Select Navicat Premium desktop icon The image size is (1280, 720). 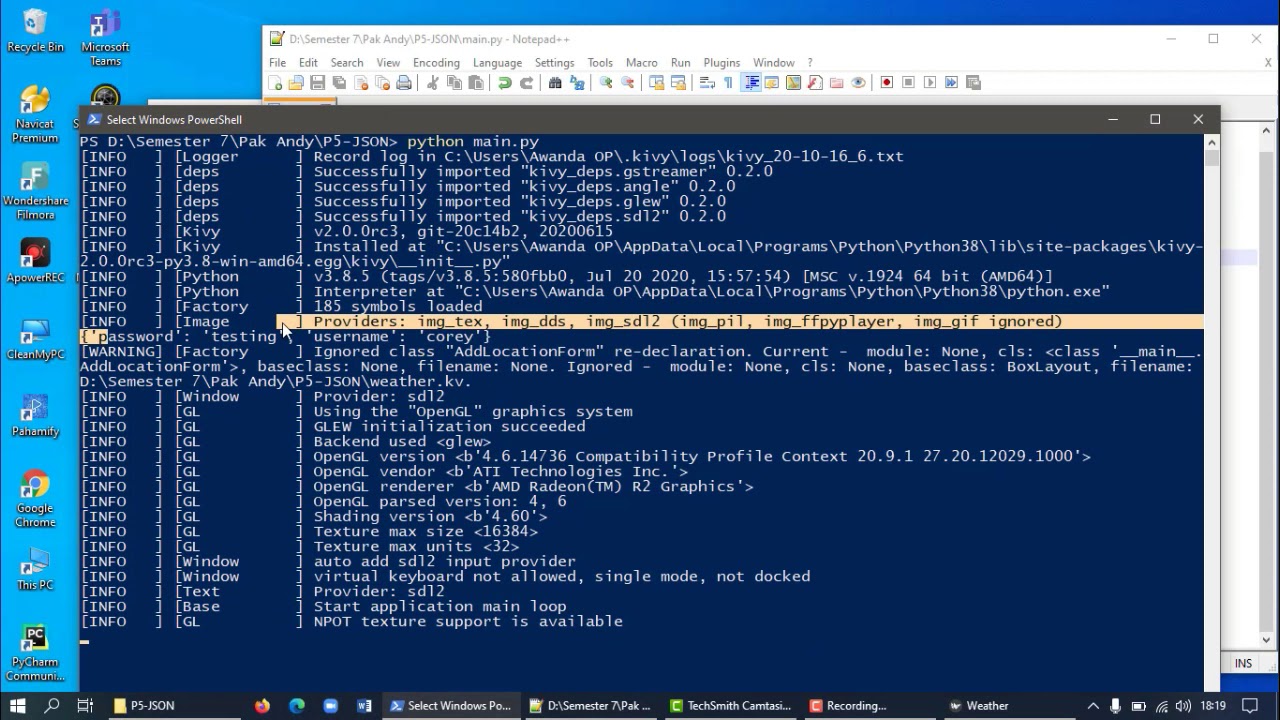[35, 115]
